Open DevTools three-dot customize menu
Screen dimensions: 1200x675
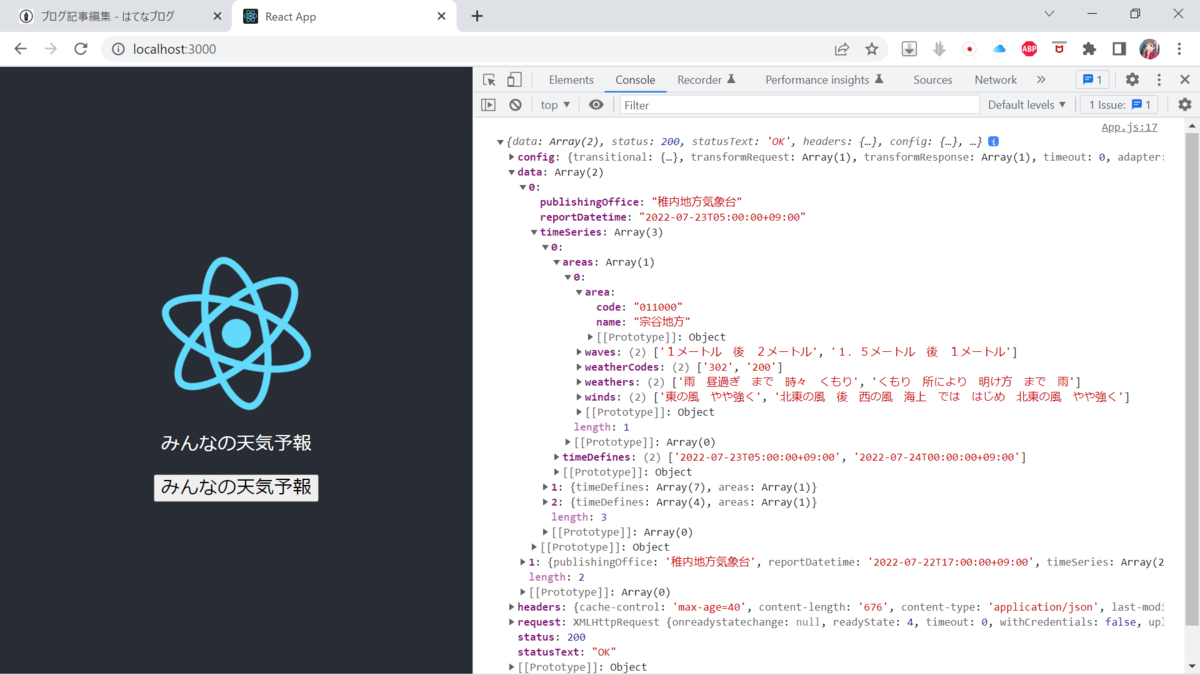(x=1159, y=80)
